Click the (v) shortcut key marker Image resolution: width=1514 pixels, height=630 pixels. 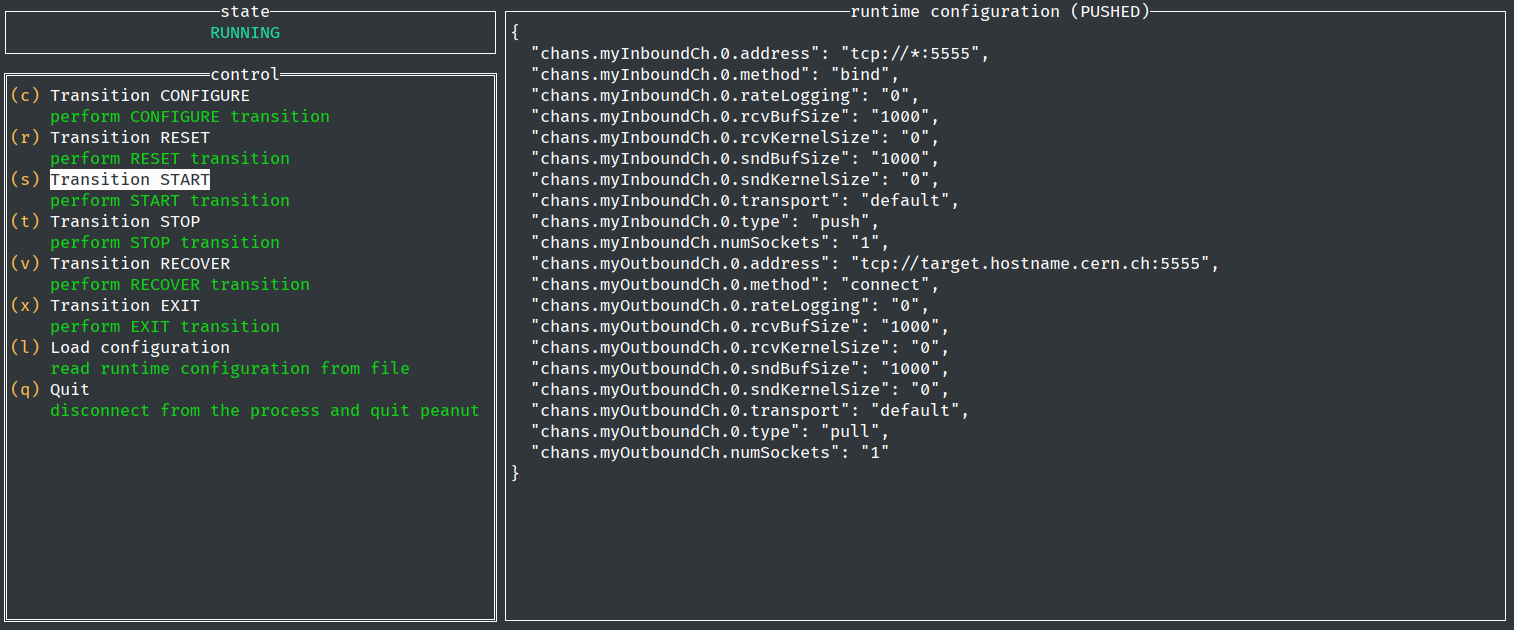(x=25, y=264)
